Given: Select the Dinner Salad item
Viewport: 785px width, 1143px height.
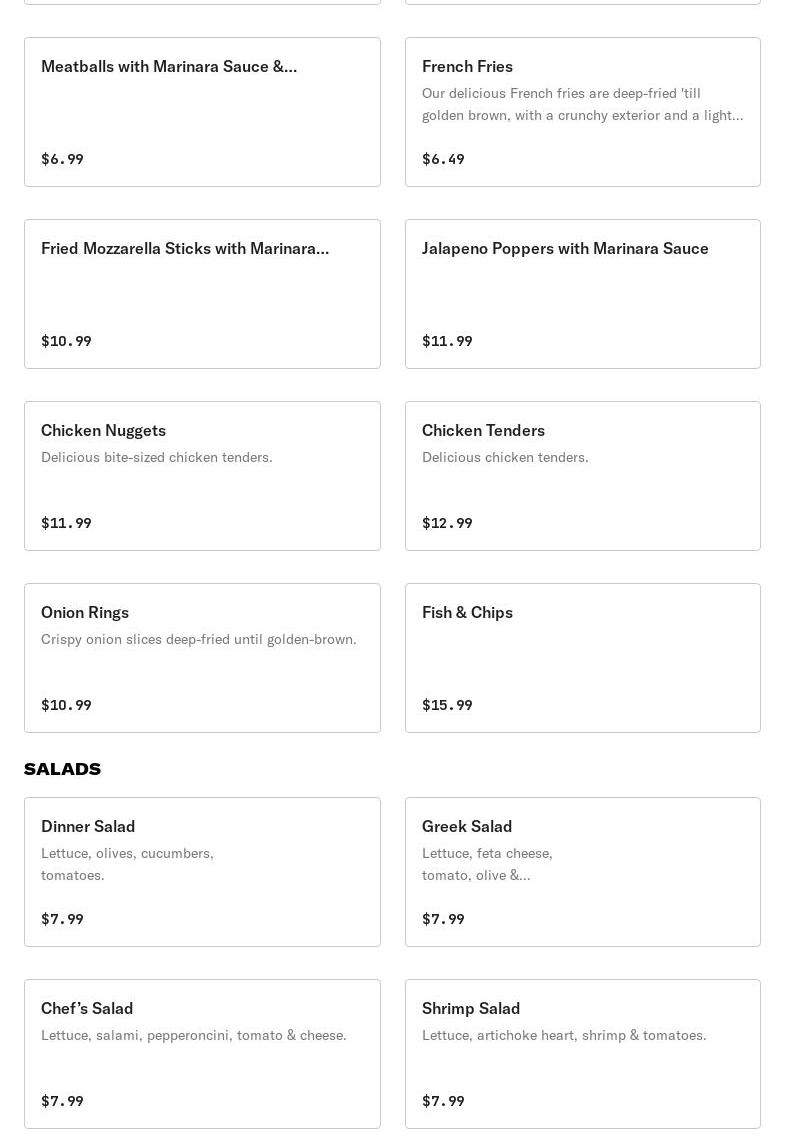Looking at the screenshot, I should coord(202,872).
